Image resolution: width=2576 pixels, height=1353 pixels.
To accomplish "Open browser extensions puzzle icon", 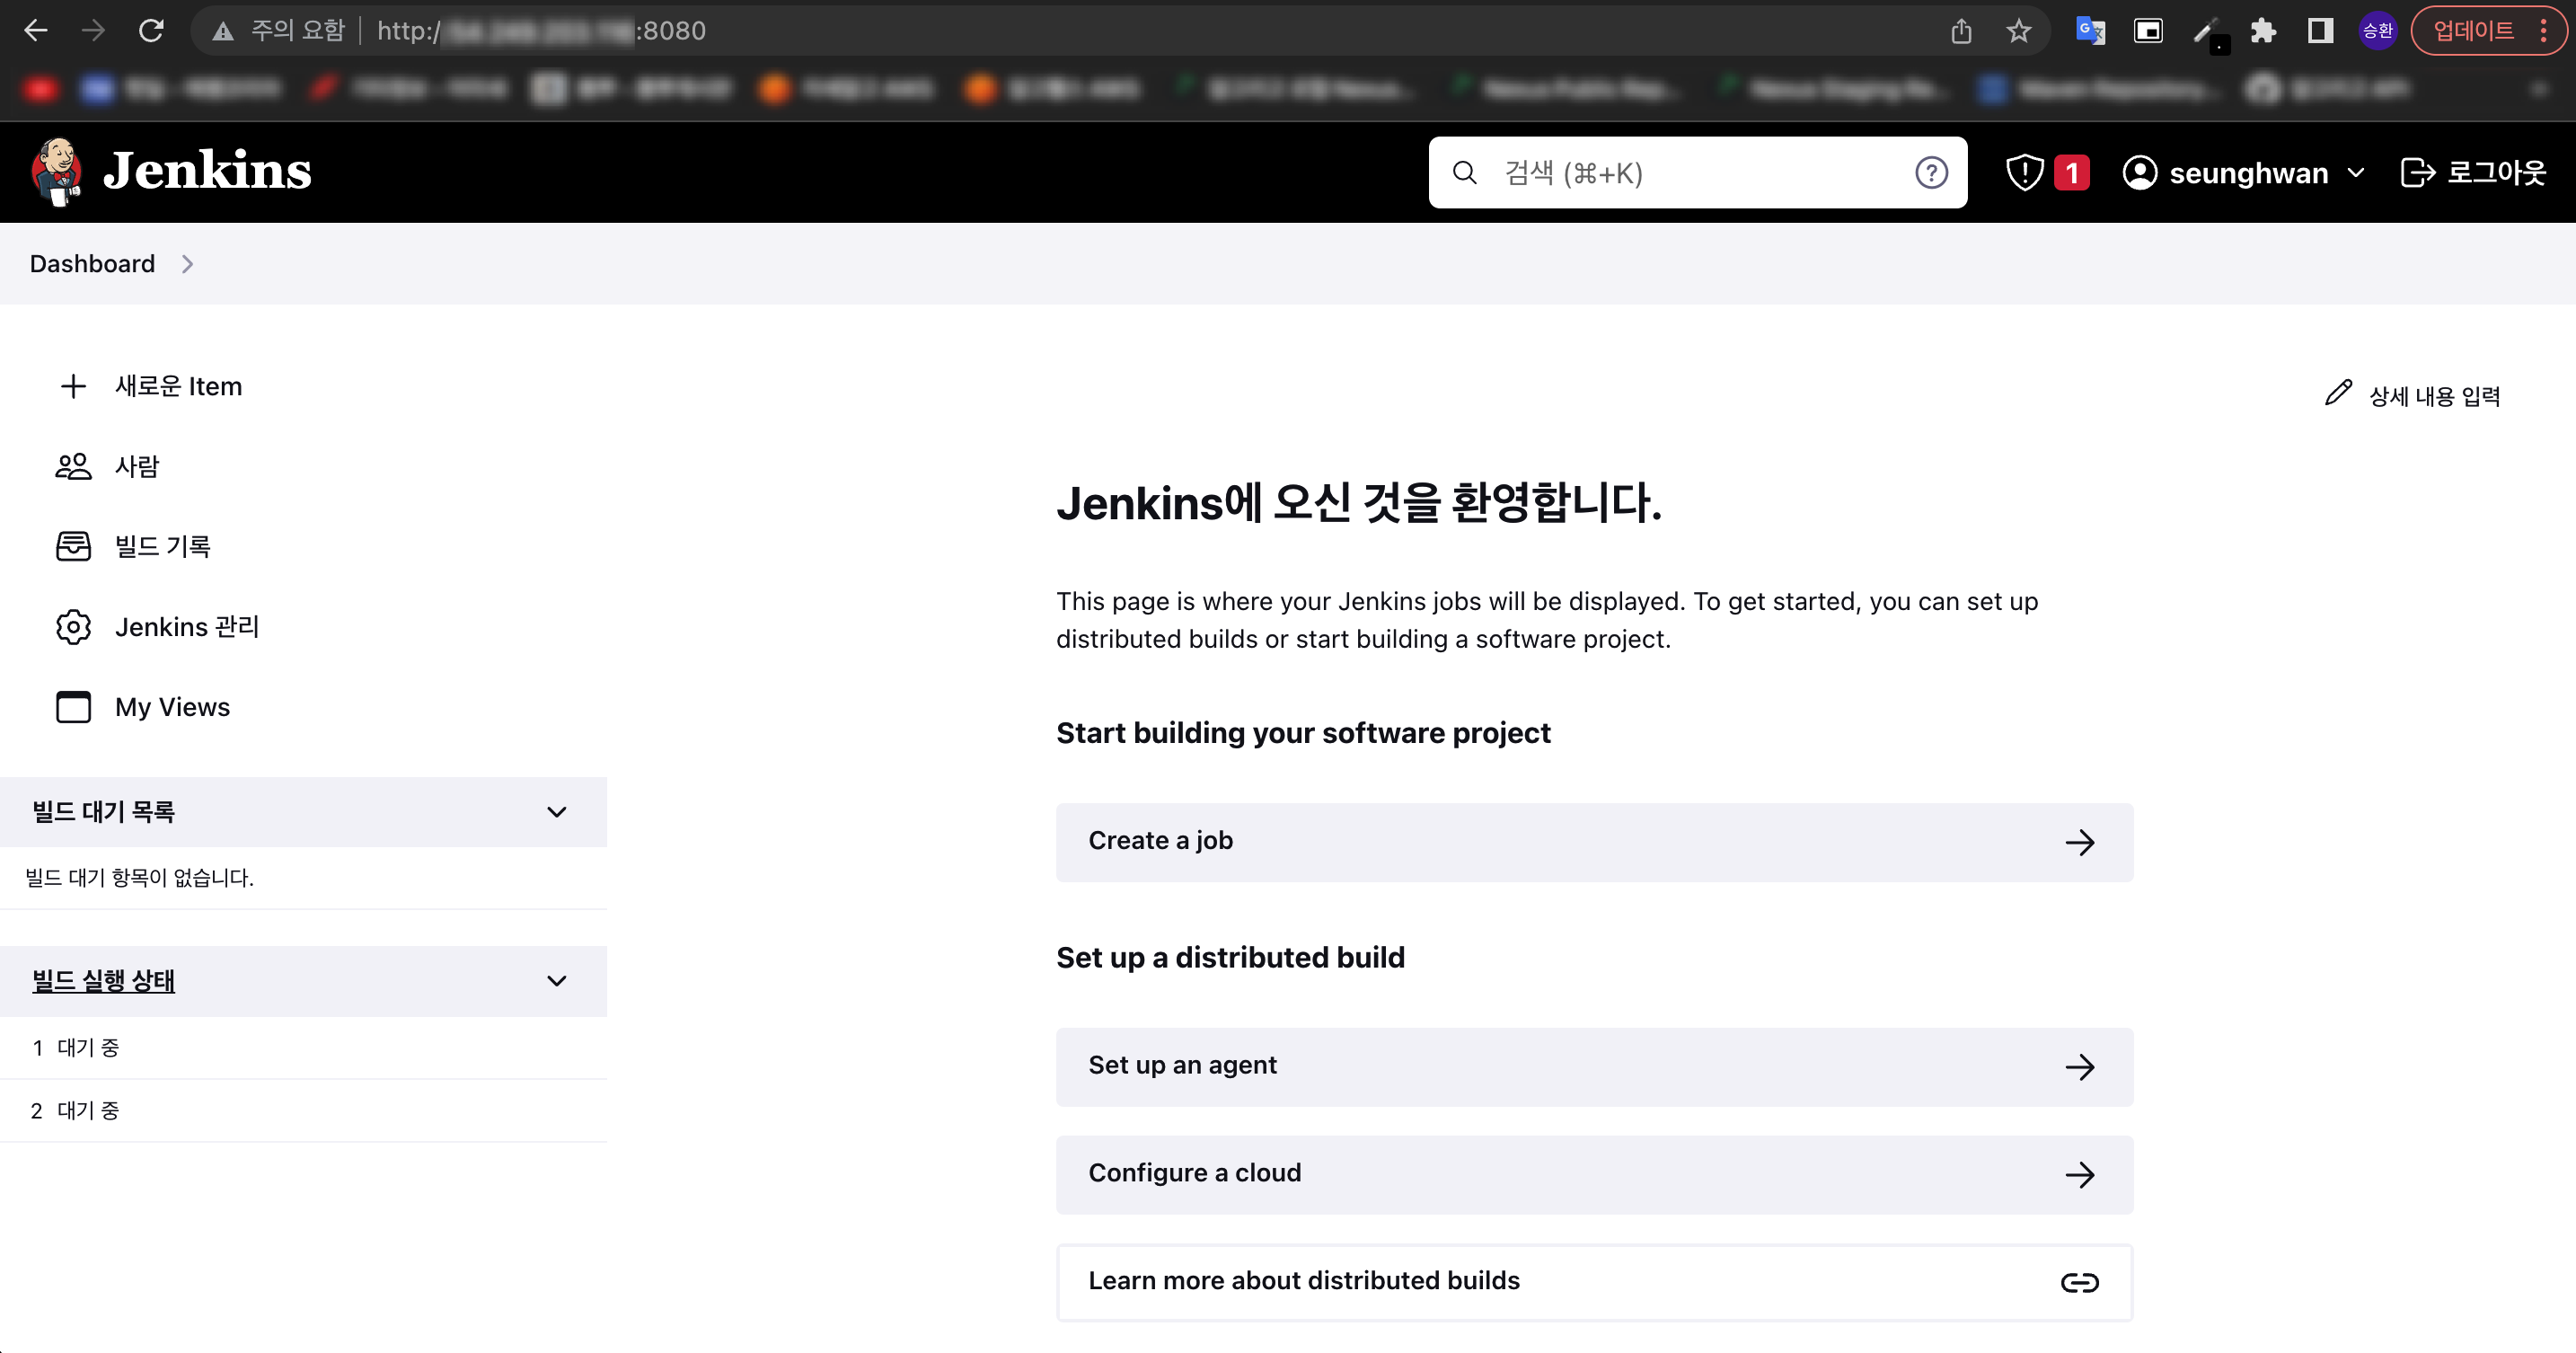I will (2263, 31).
